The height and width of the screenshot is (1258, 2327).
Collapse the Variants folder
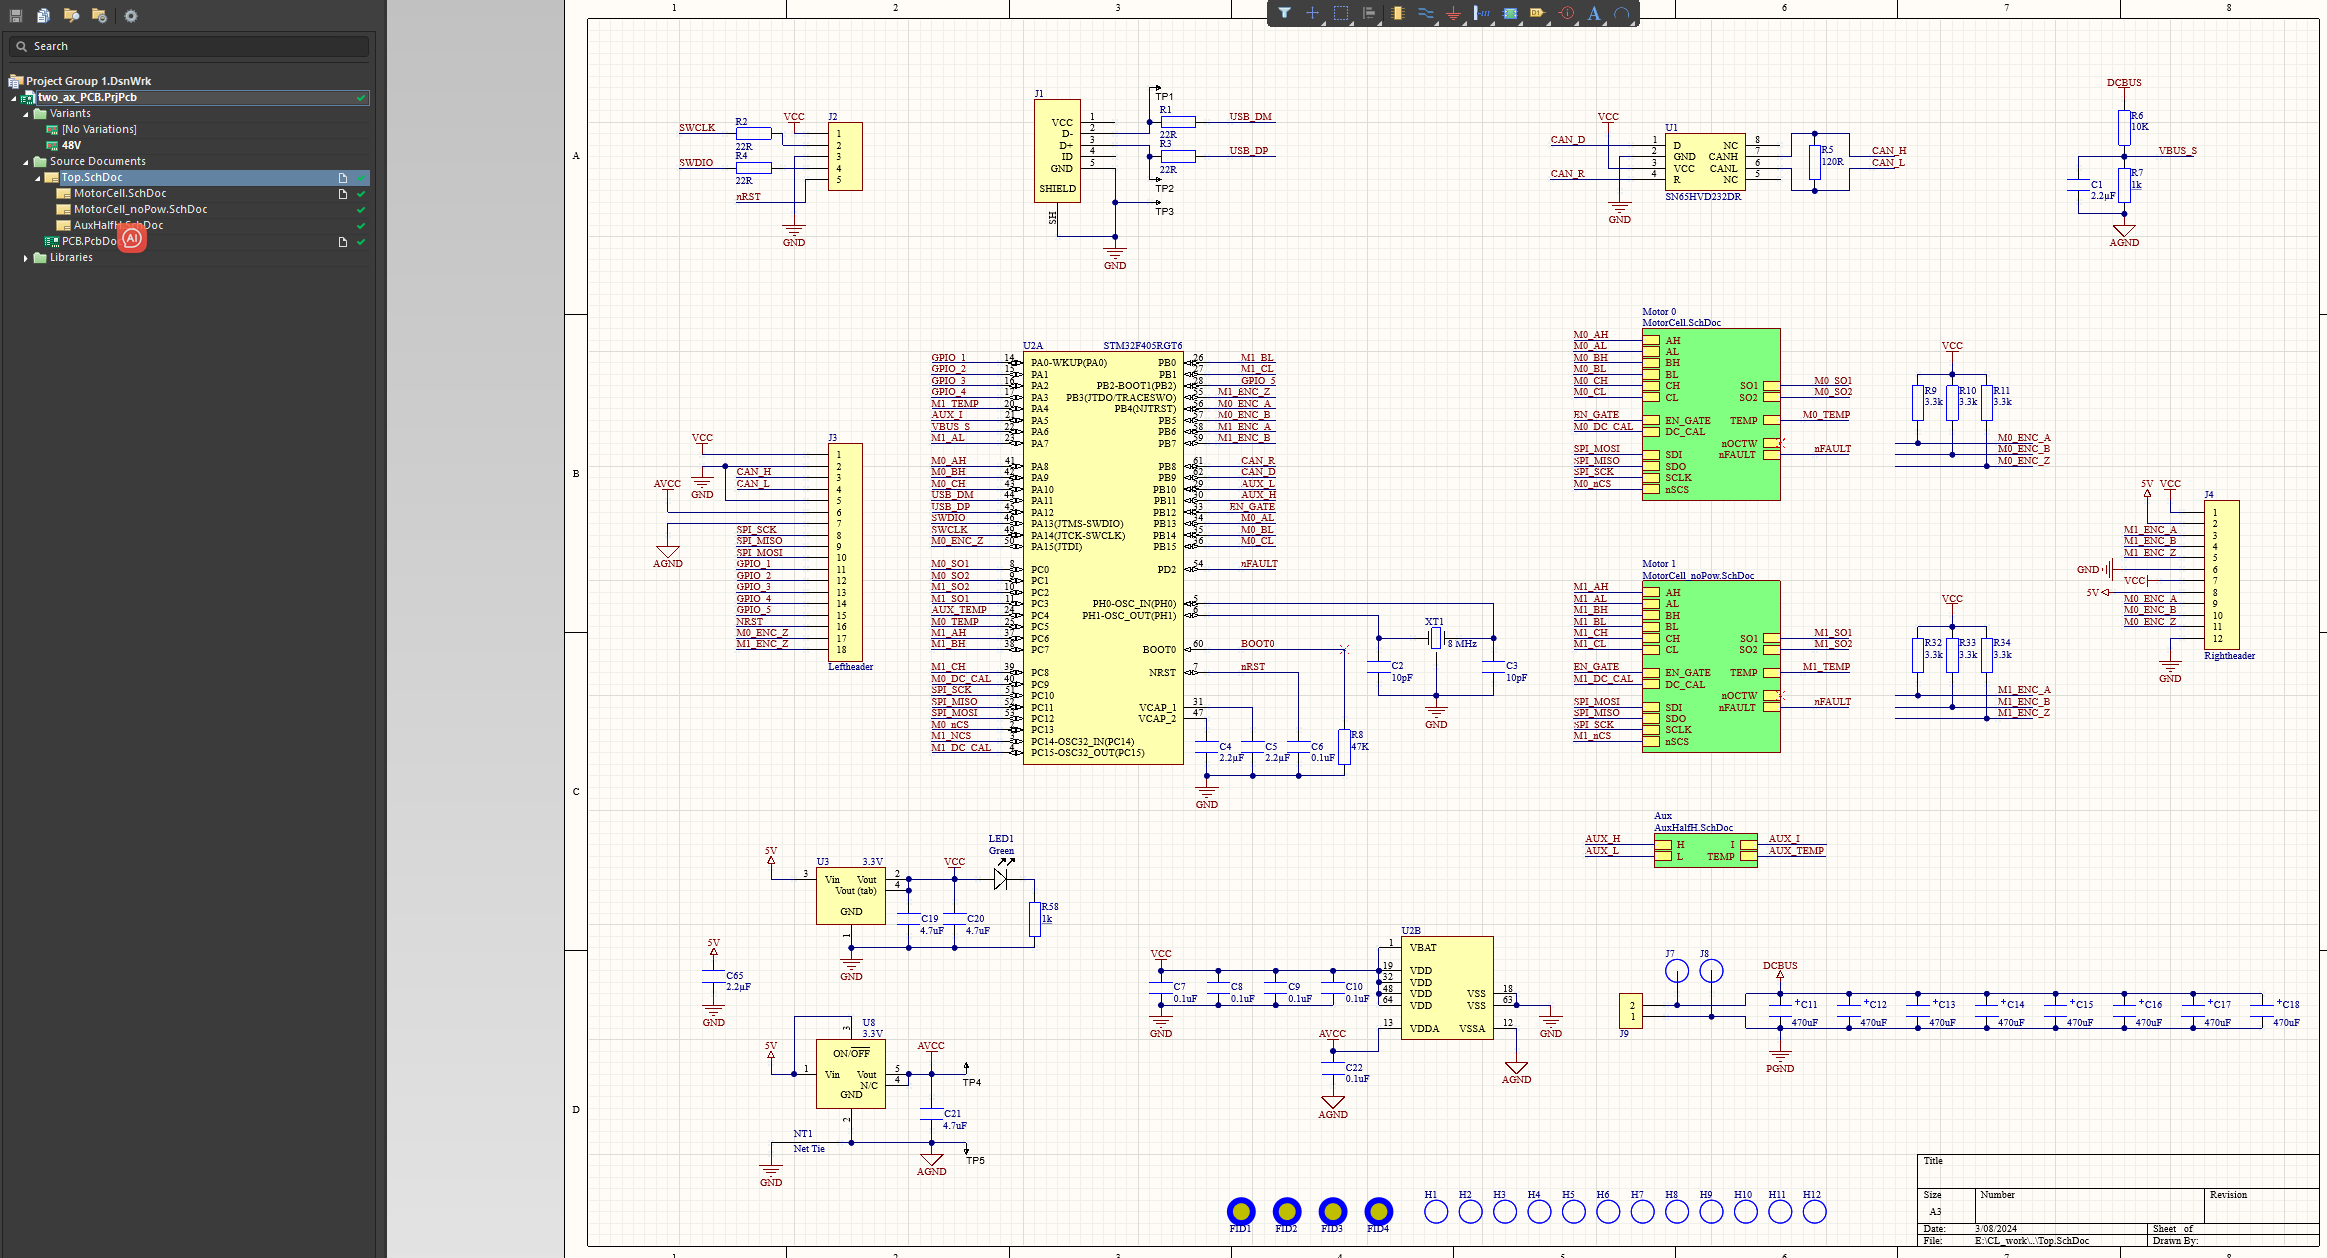(x=26, y=114)
